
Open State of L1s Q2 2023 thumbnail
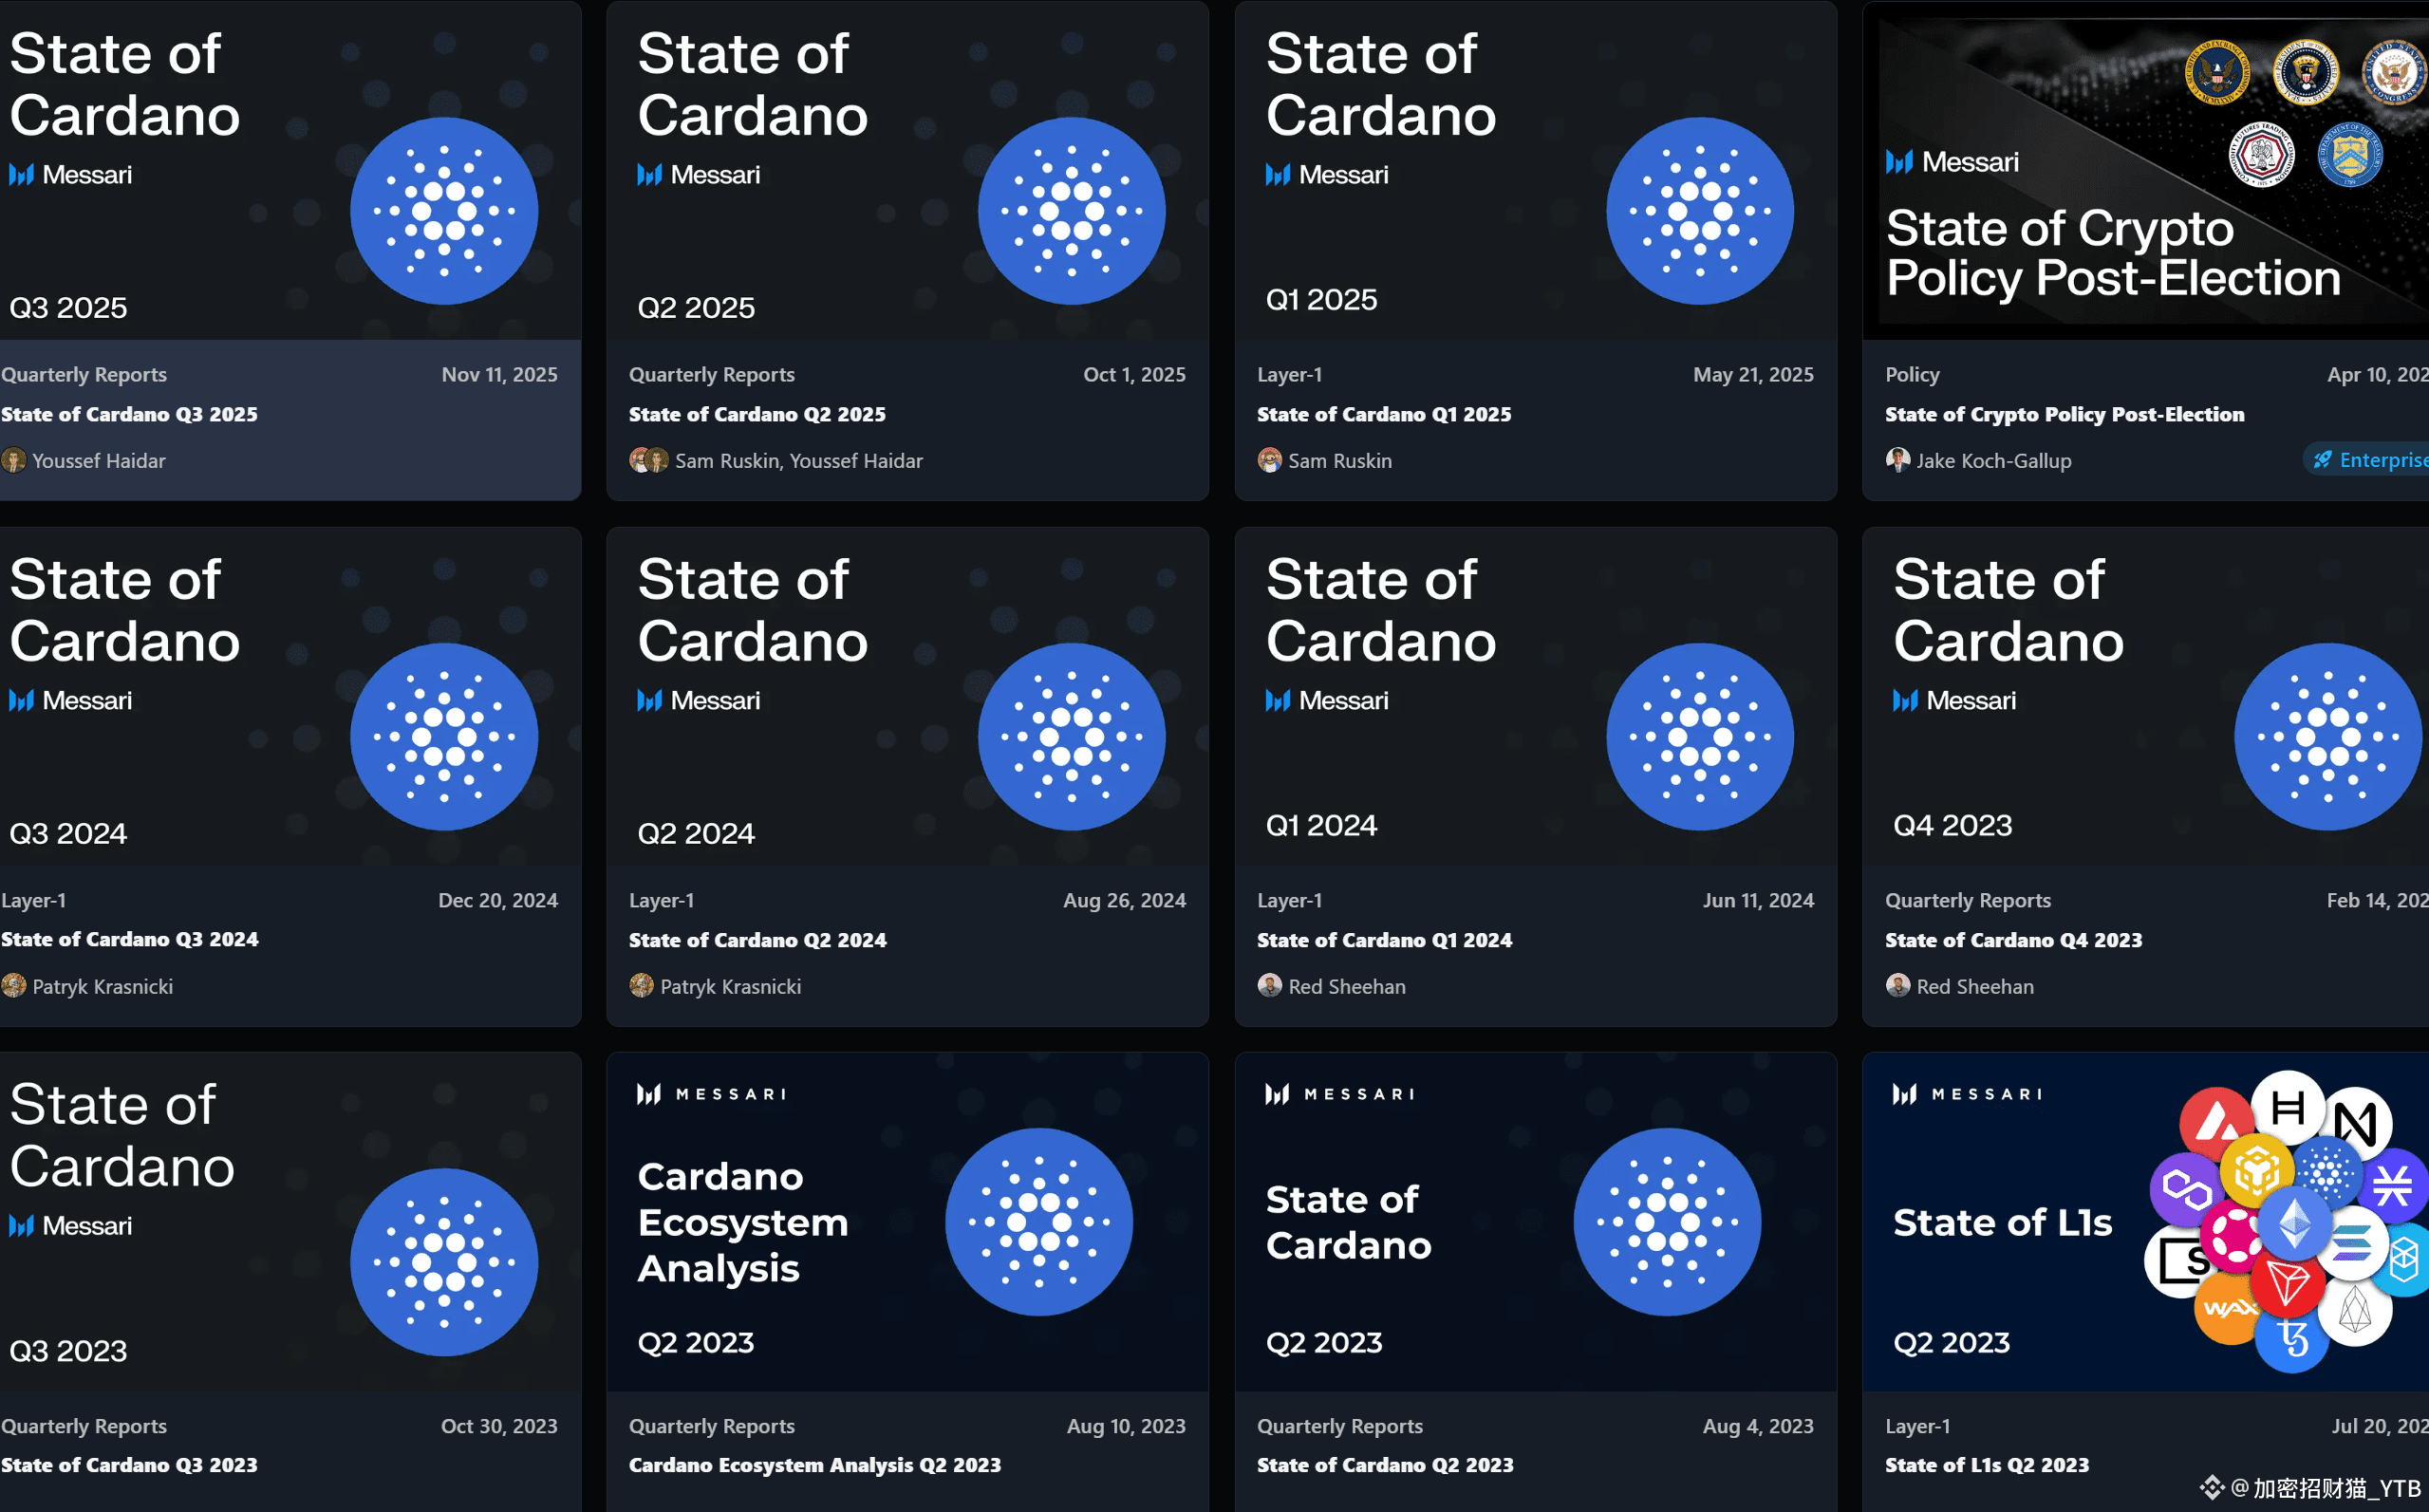[2145, 1221]
